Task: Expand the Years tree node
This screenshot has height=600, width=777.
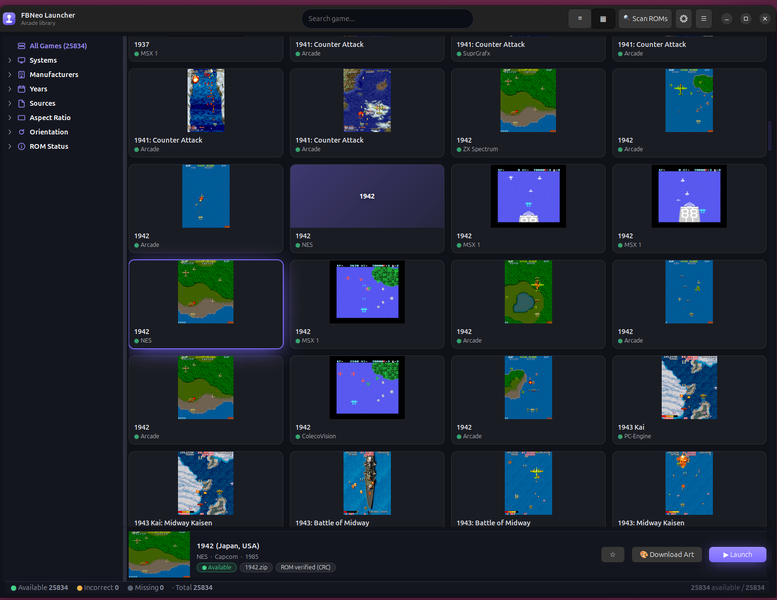Action: (9, 89)
